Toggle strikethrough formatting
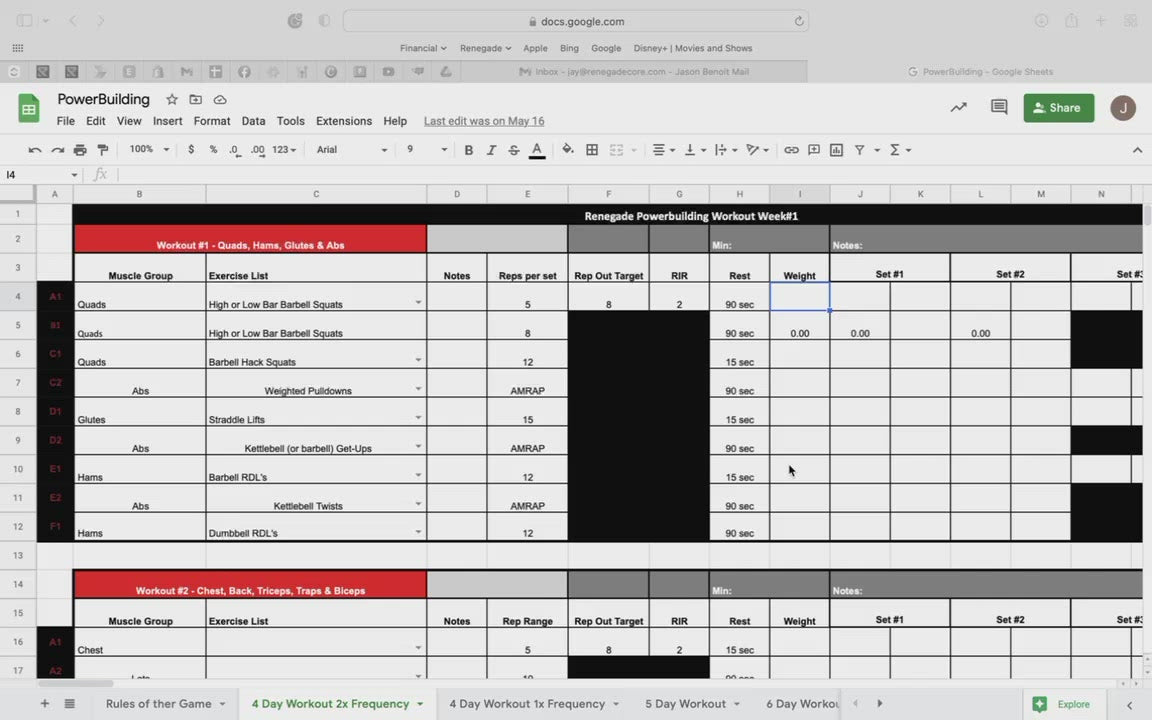The image size is (1152, 720). point(514,150)
